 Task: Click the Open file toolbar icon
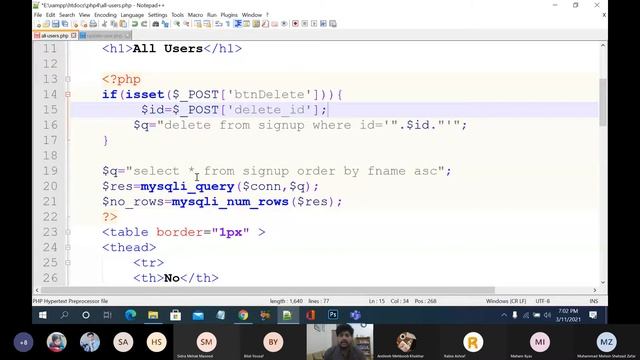[47, 24]
